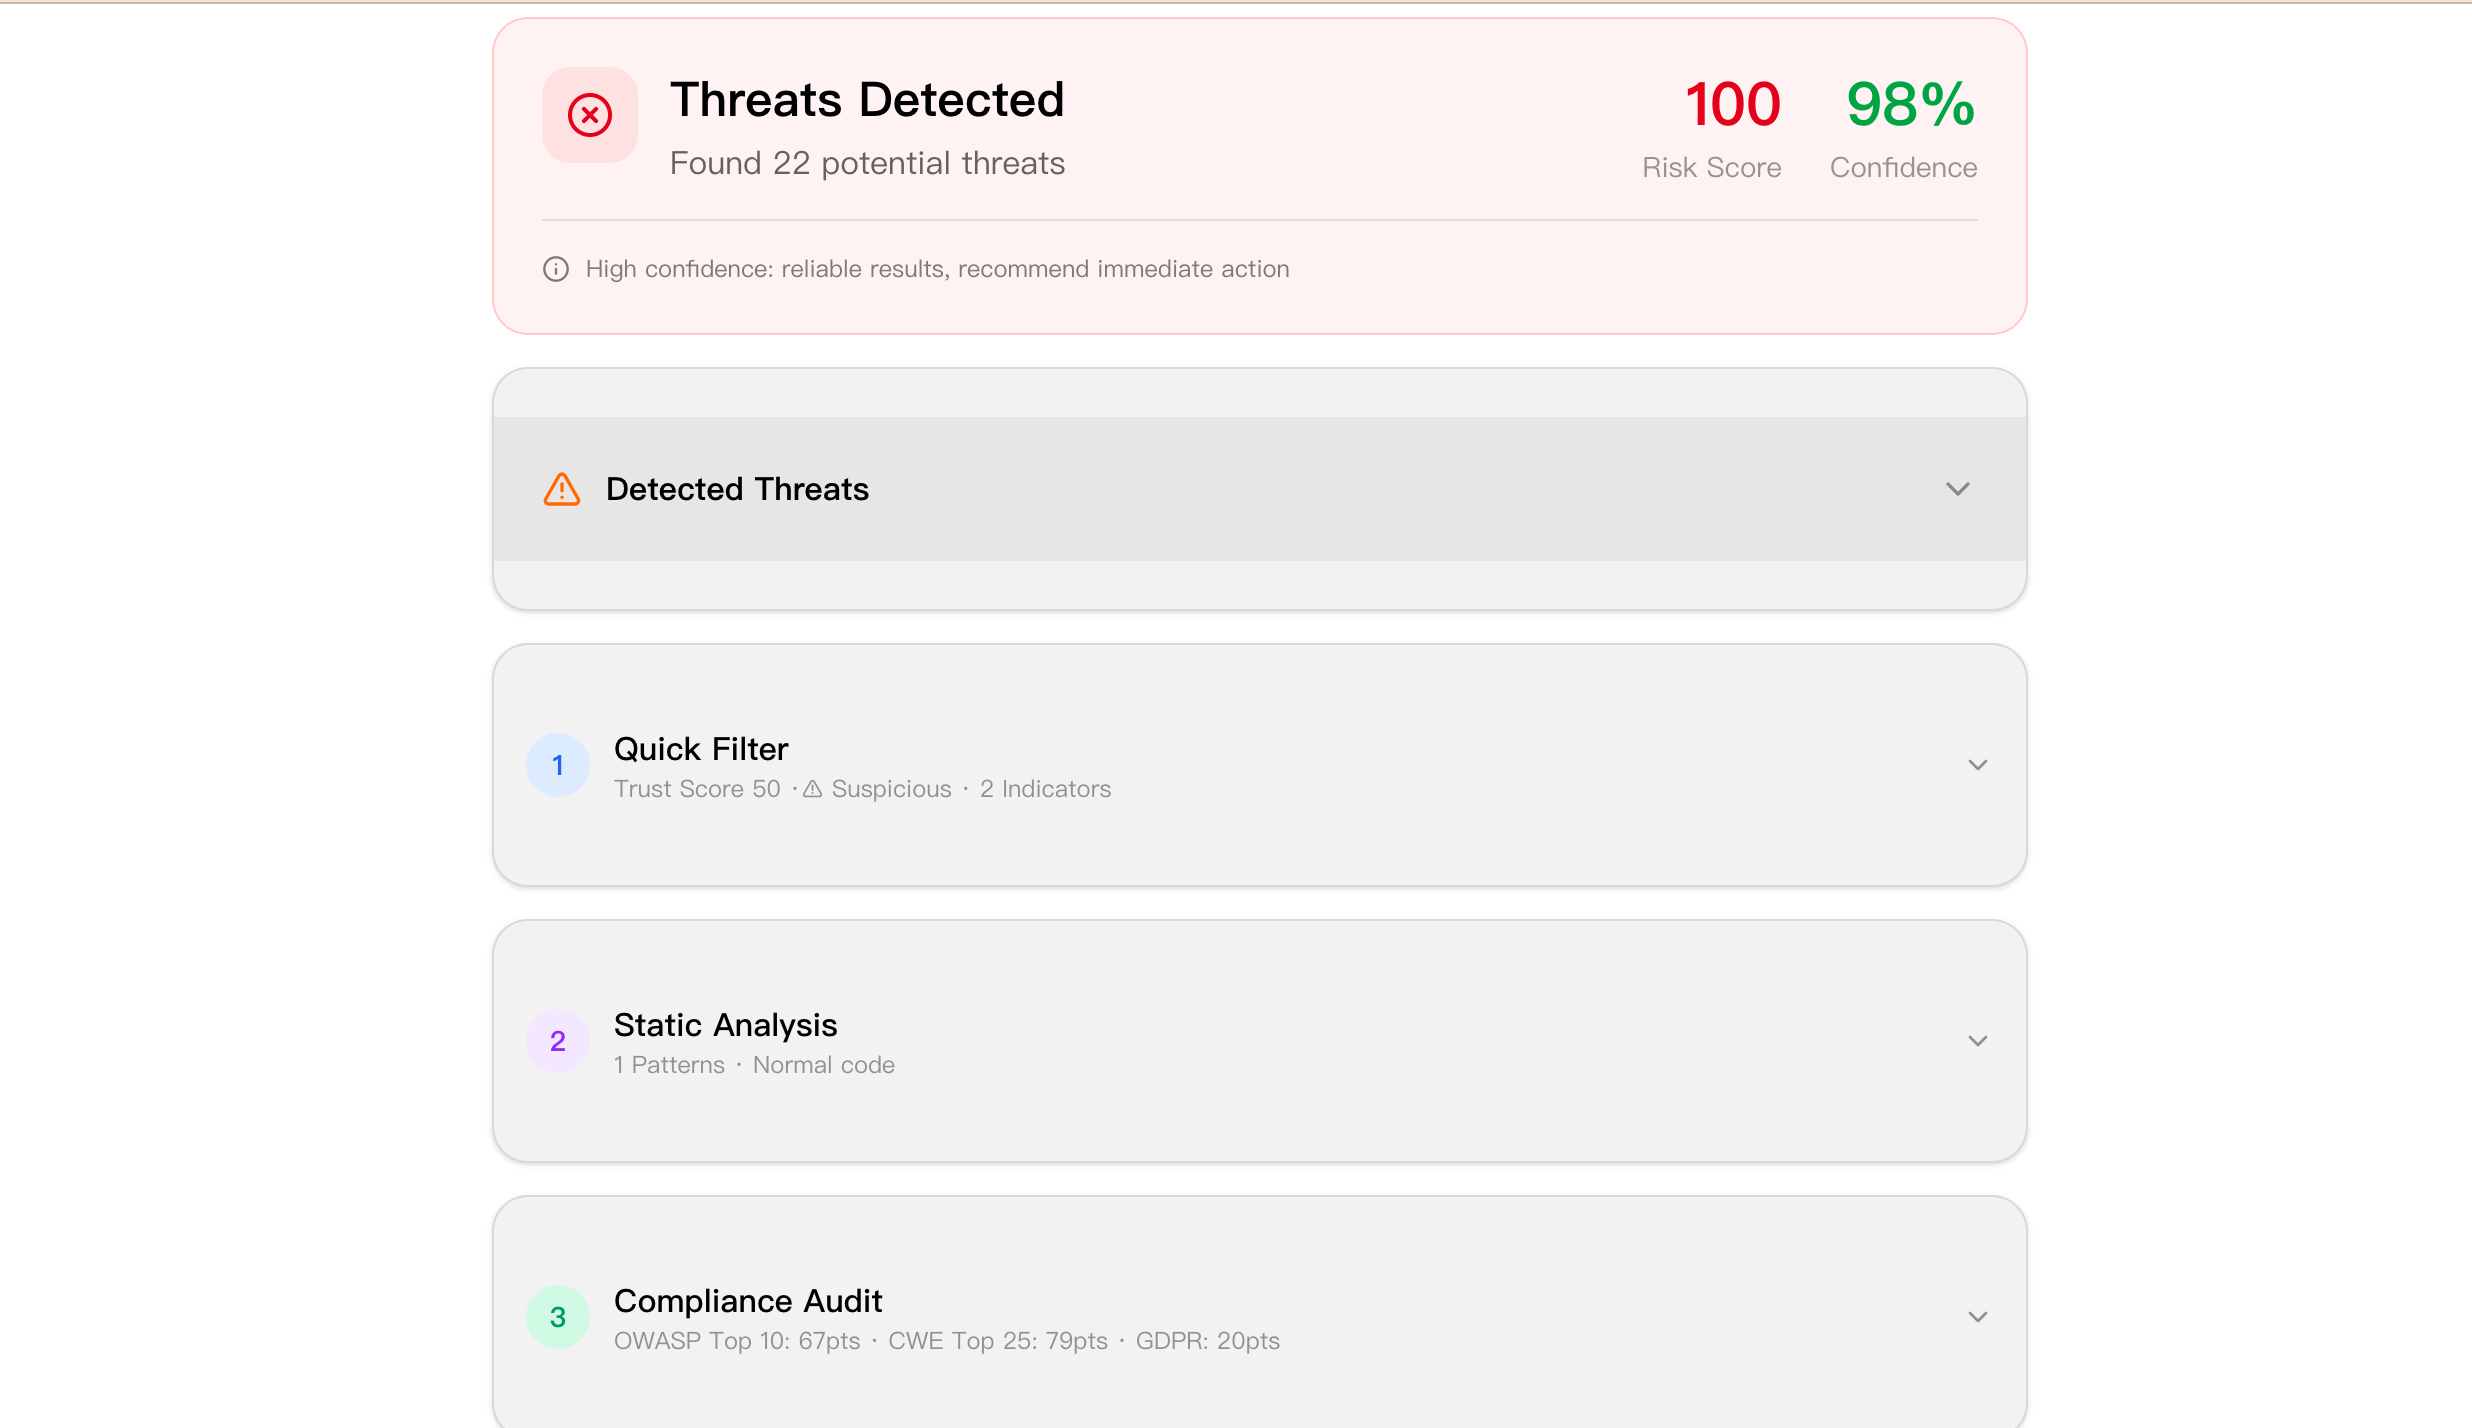Click the Trust Score 50 label

pos(696,789)
